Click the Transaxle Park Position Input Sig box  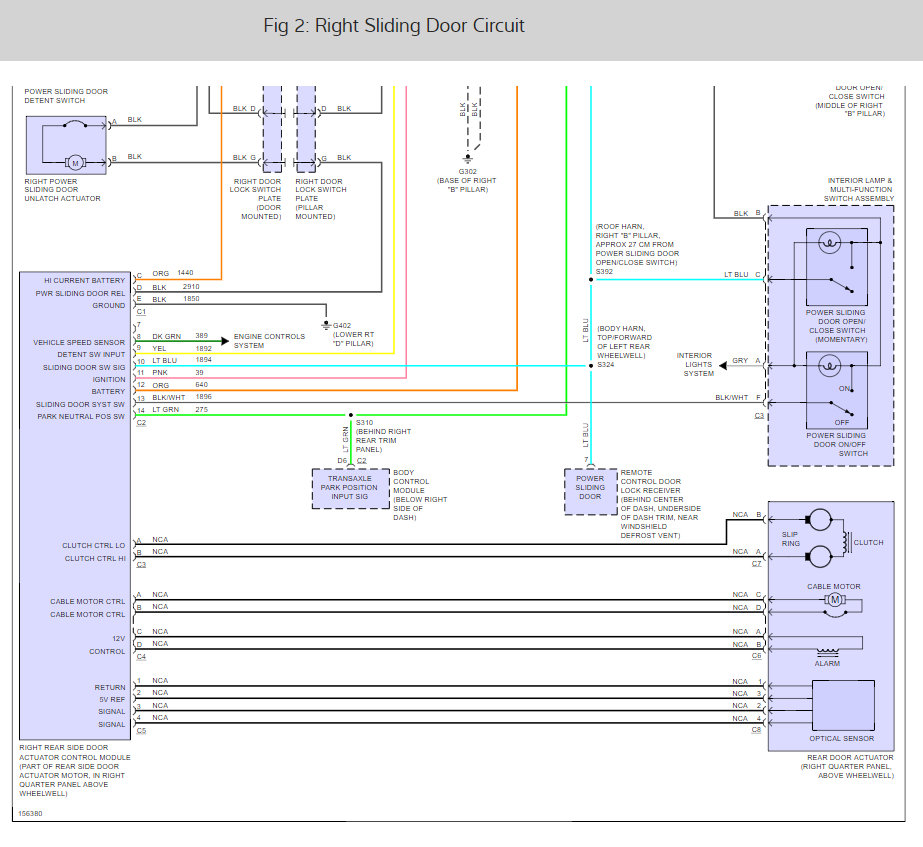point(350,489)
